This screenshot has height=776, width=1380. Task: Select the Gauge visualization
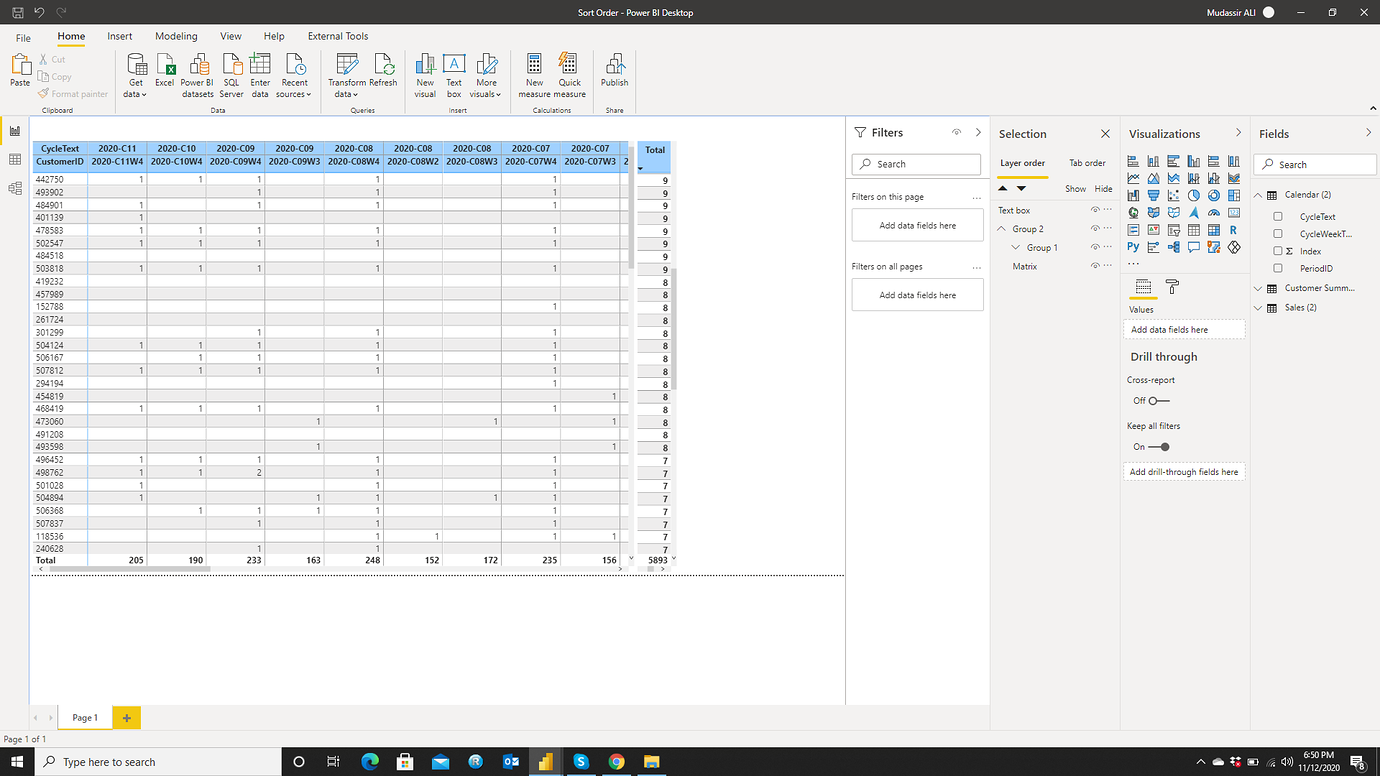pyautogui.click(x=1213, y=212)
